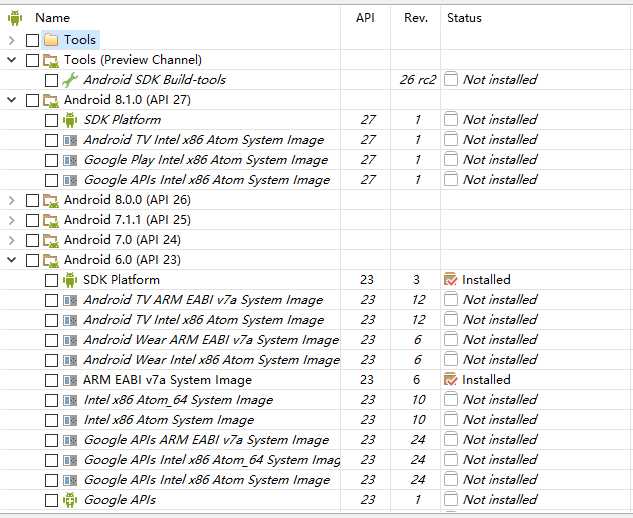Select the Google APIs ARM EABI v7a System Image label

206,440
